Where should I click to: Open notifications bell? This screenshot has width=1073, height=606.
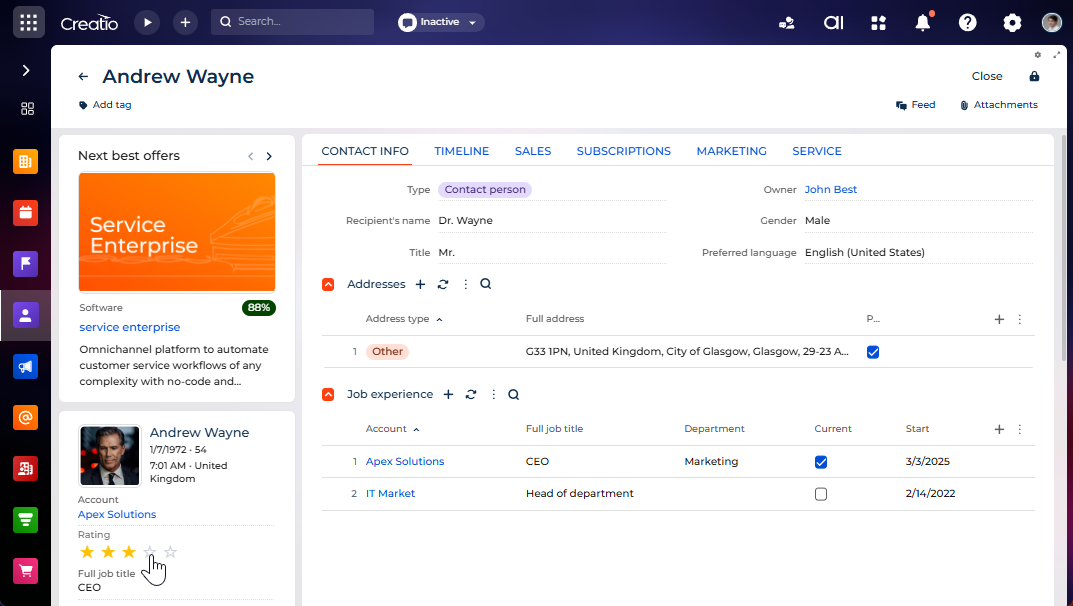click(x=923, y=23)
